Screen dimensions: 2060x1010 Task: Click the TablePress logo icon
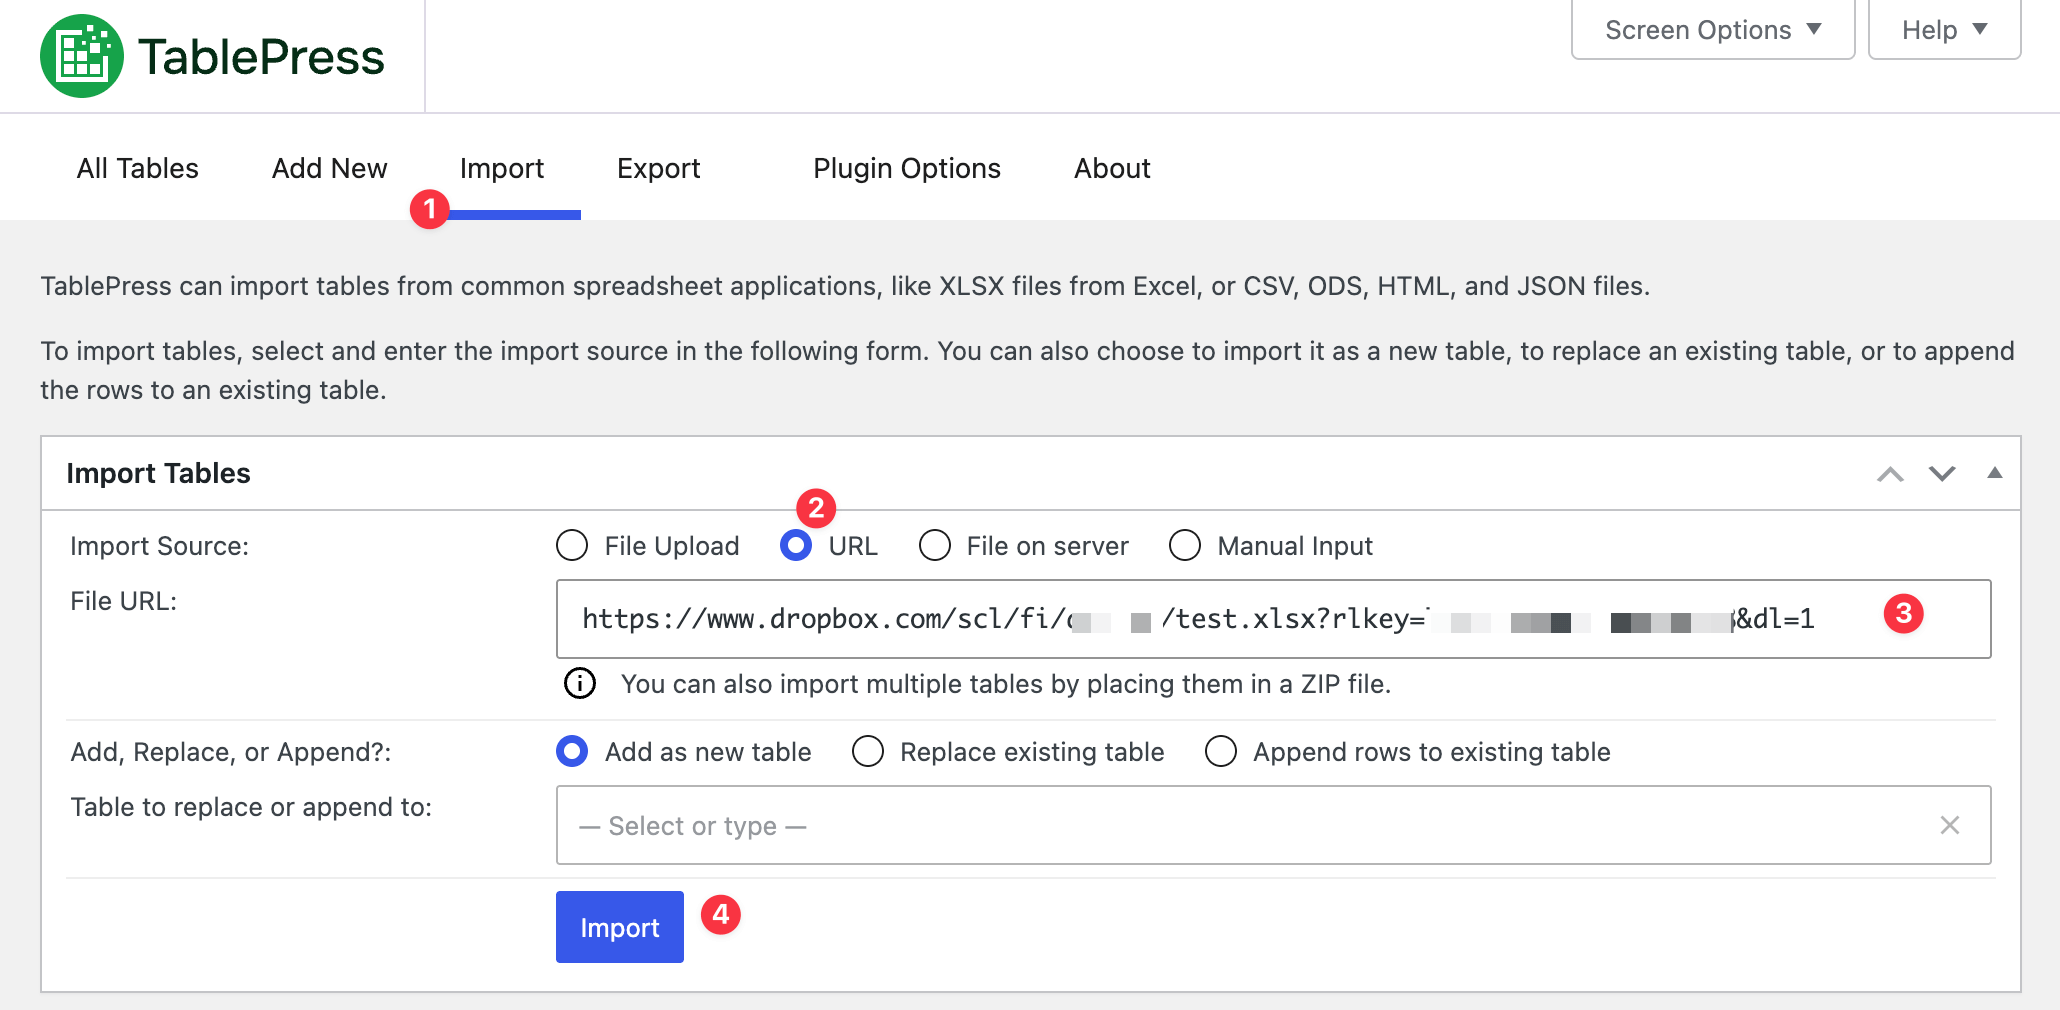pyautogui.click(x=84, y=55)
